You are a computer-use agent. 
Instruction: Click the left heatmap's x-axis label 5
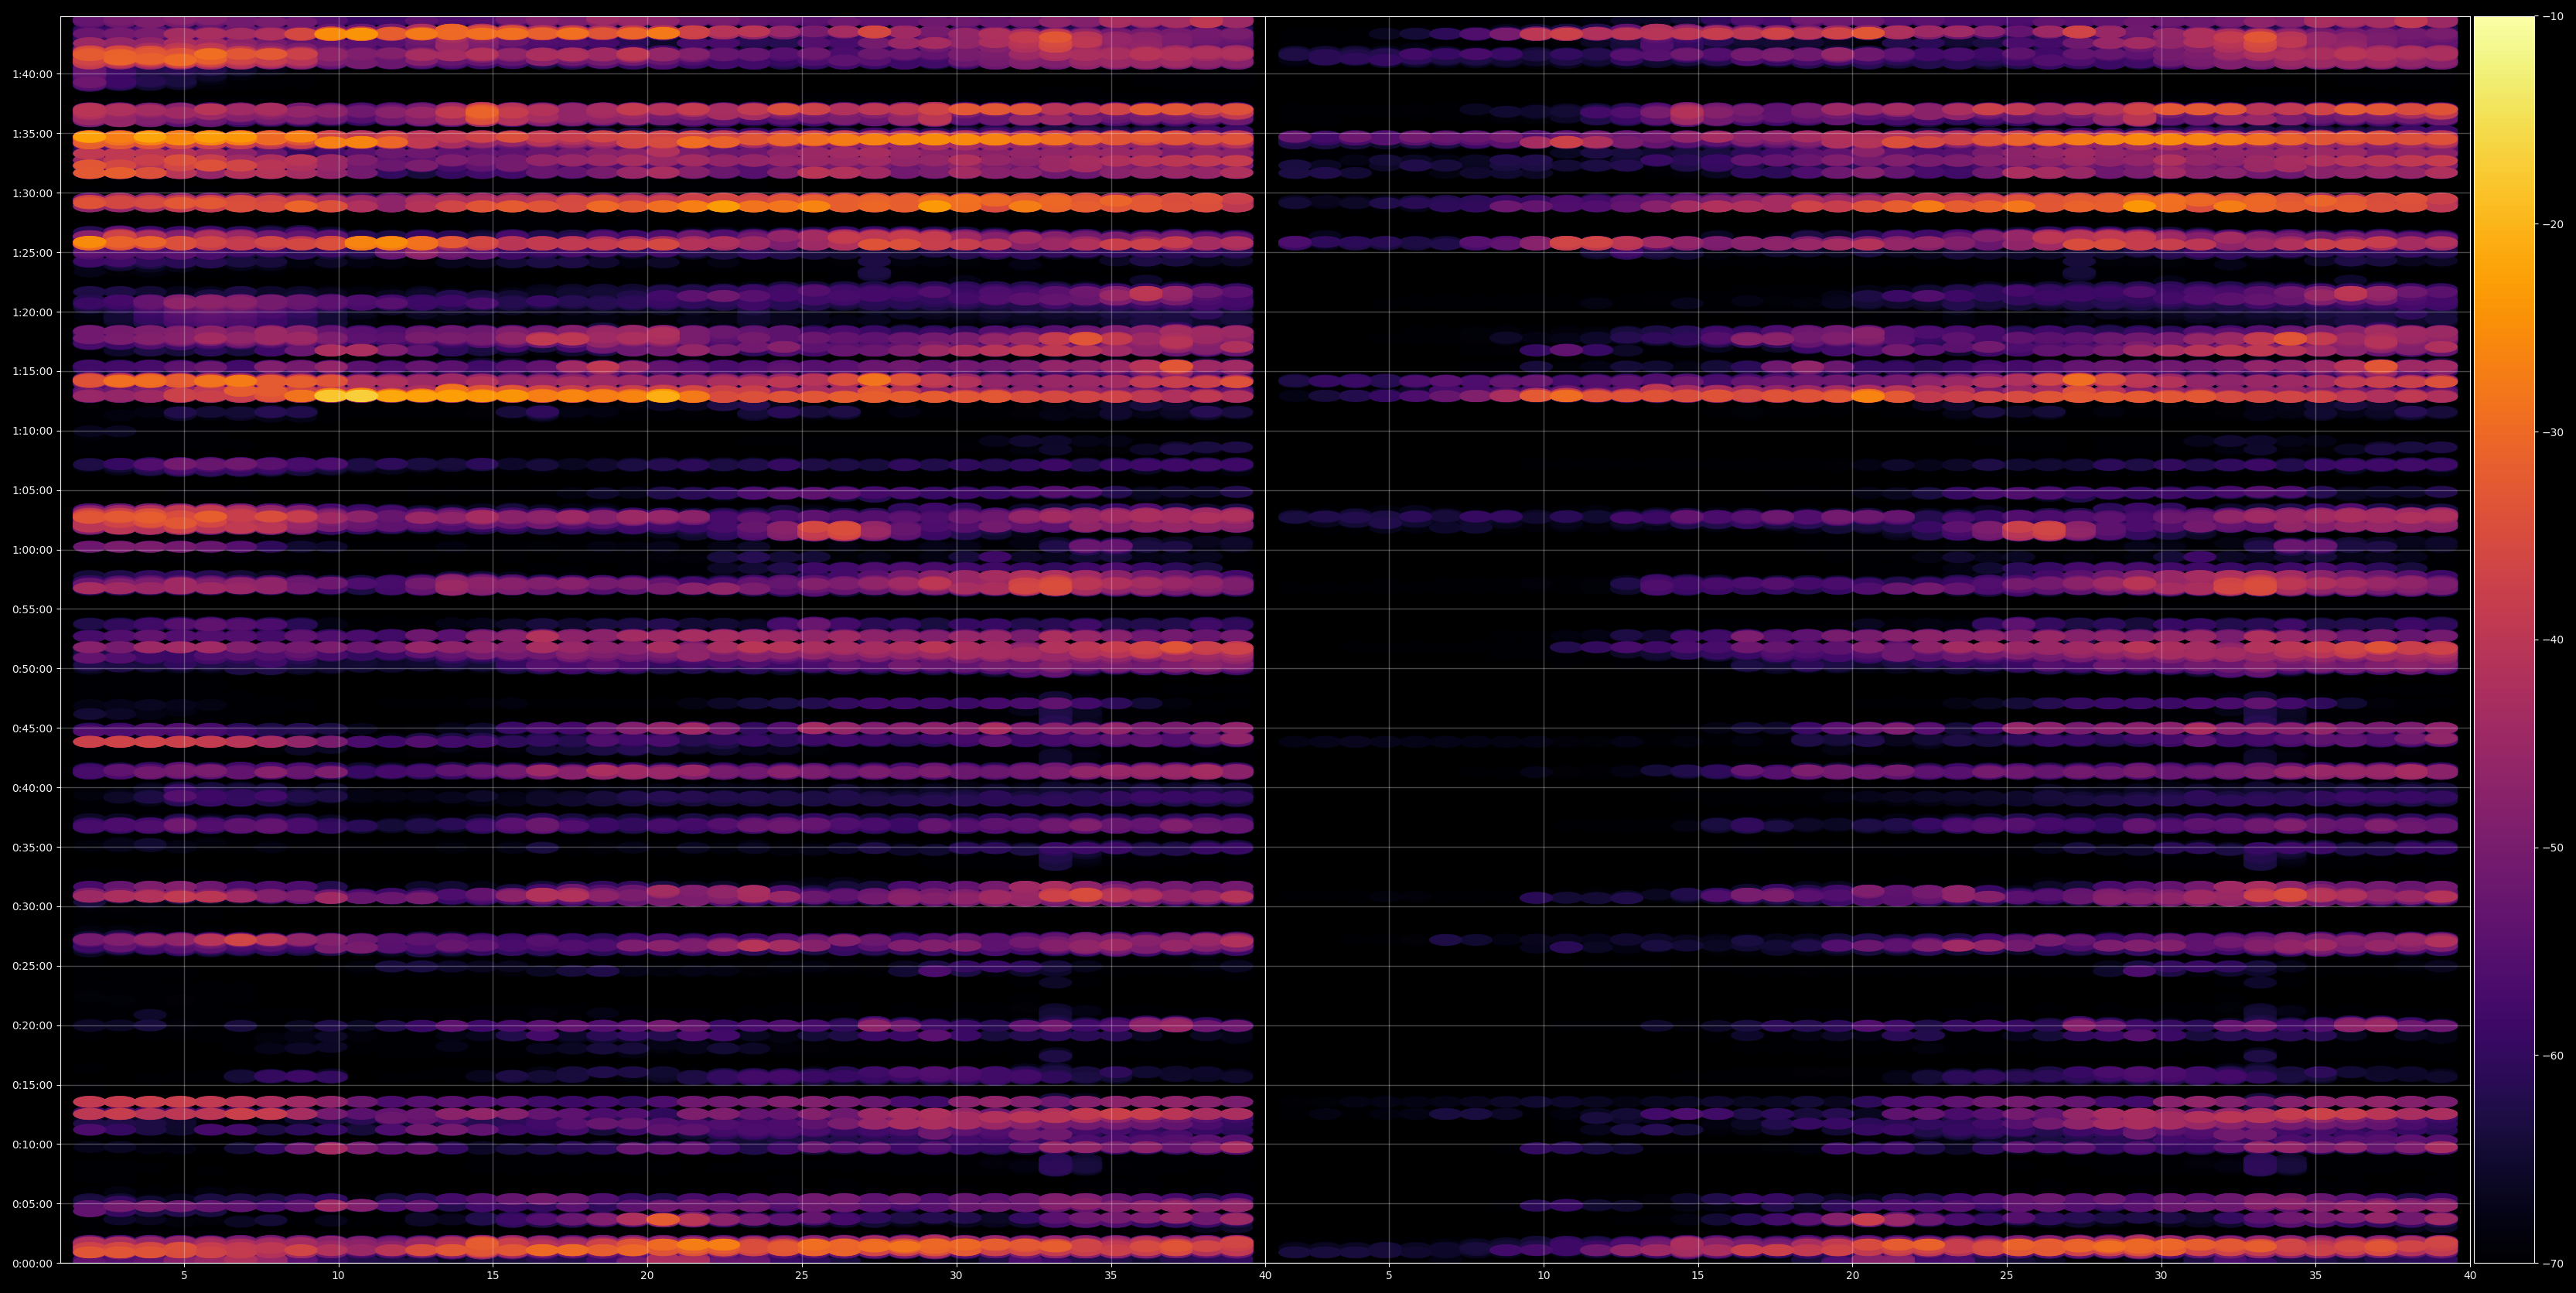184,1276
